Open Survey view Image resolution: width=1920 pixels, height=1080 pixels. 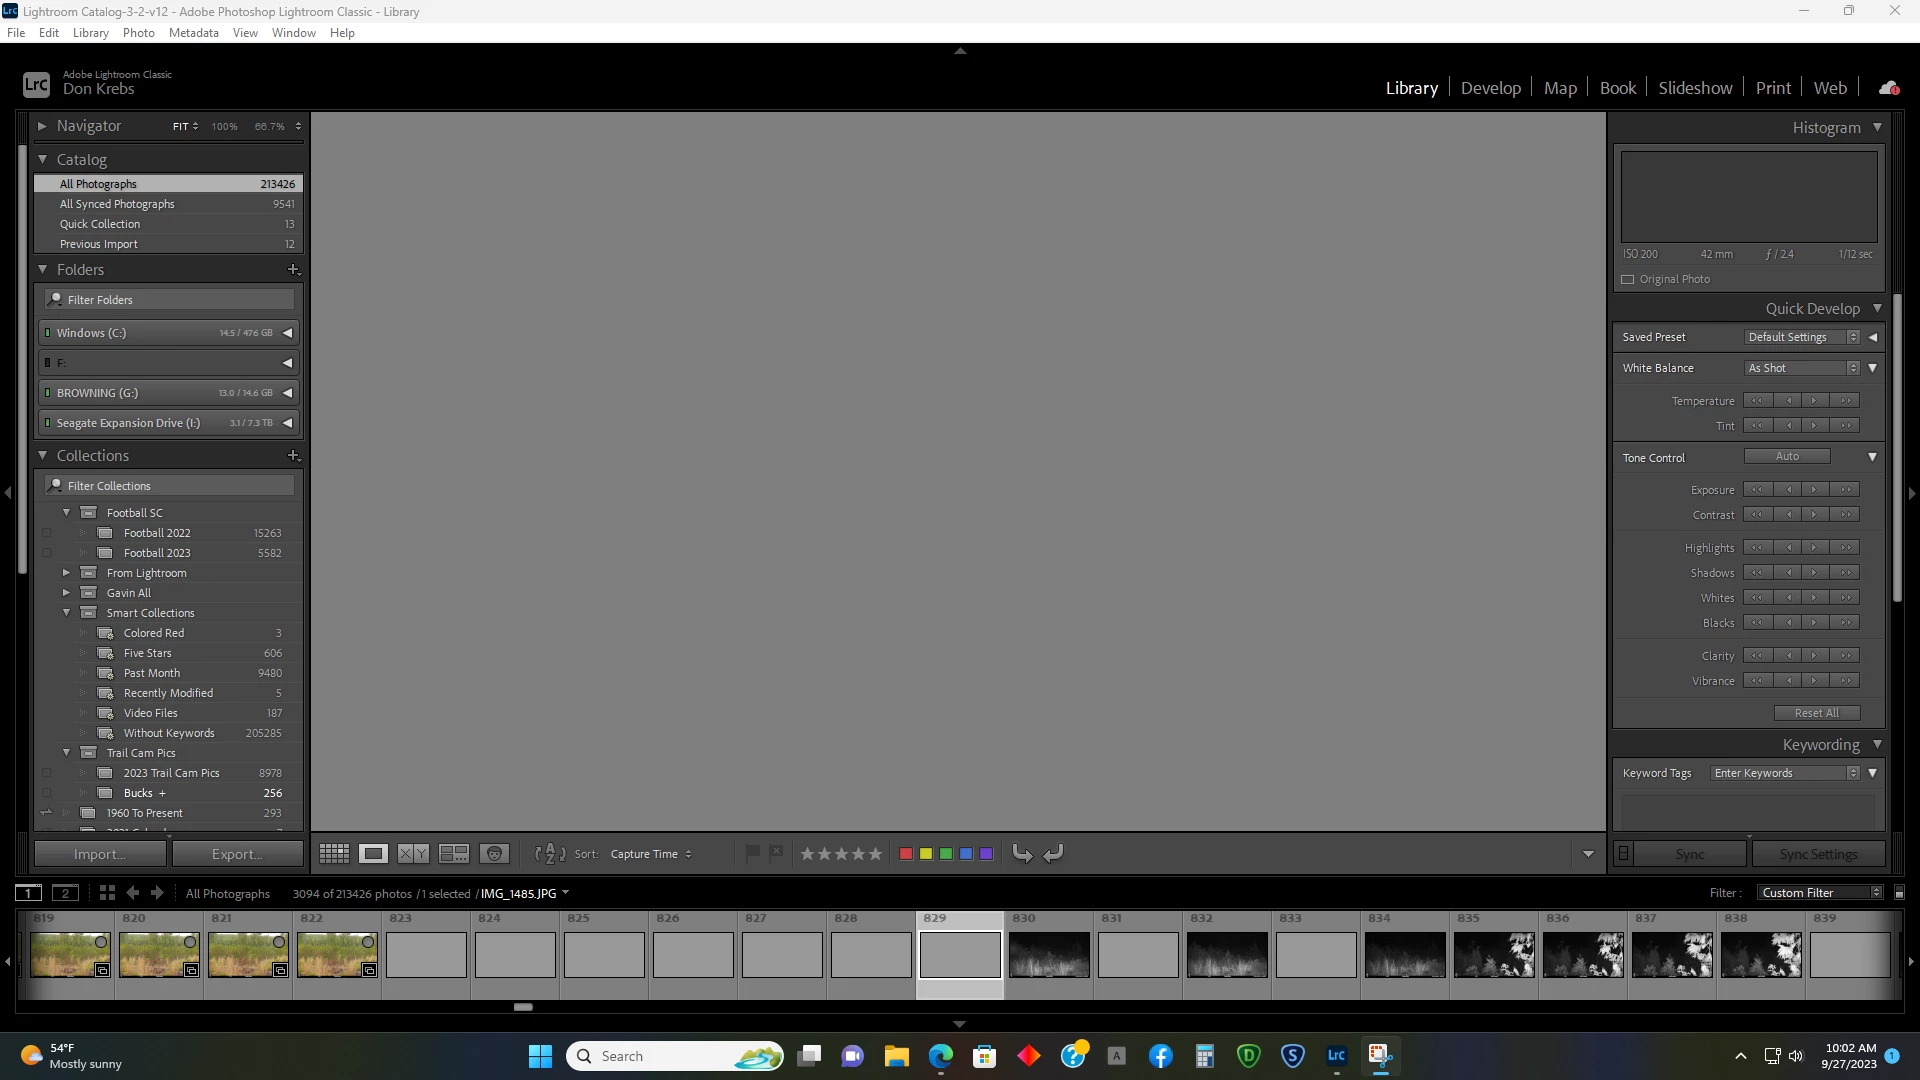pos(454,854)
